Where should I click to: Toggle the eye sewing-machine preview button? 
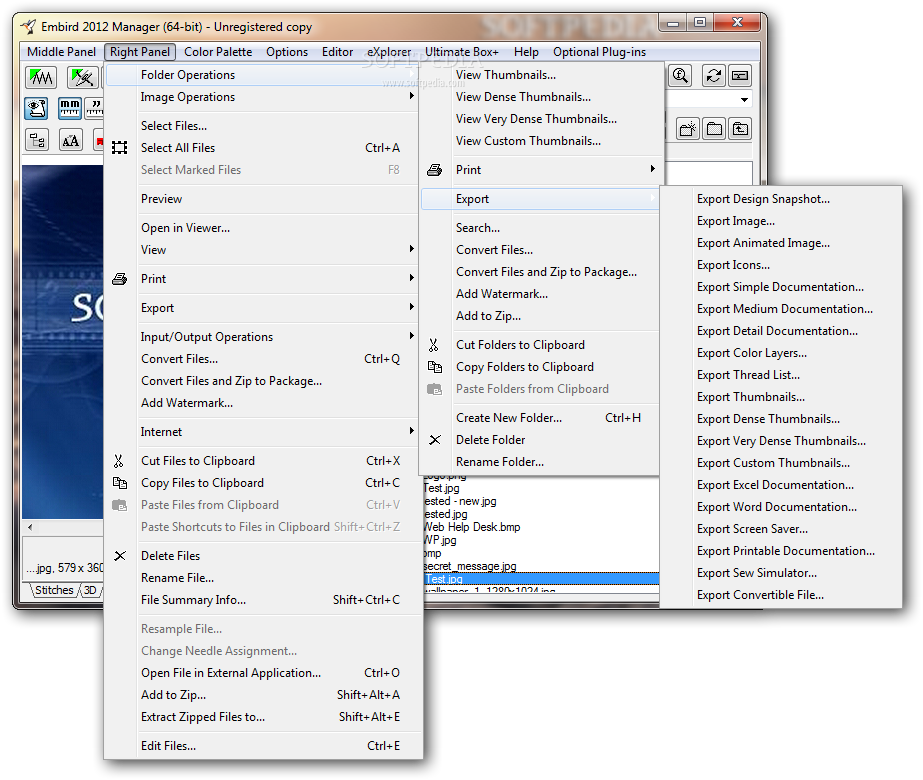click(x=36, y=108)
